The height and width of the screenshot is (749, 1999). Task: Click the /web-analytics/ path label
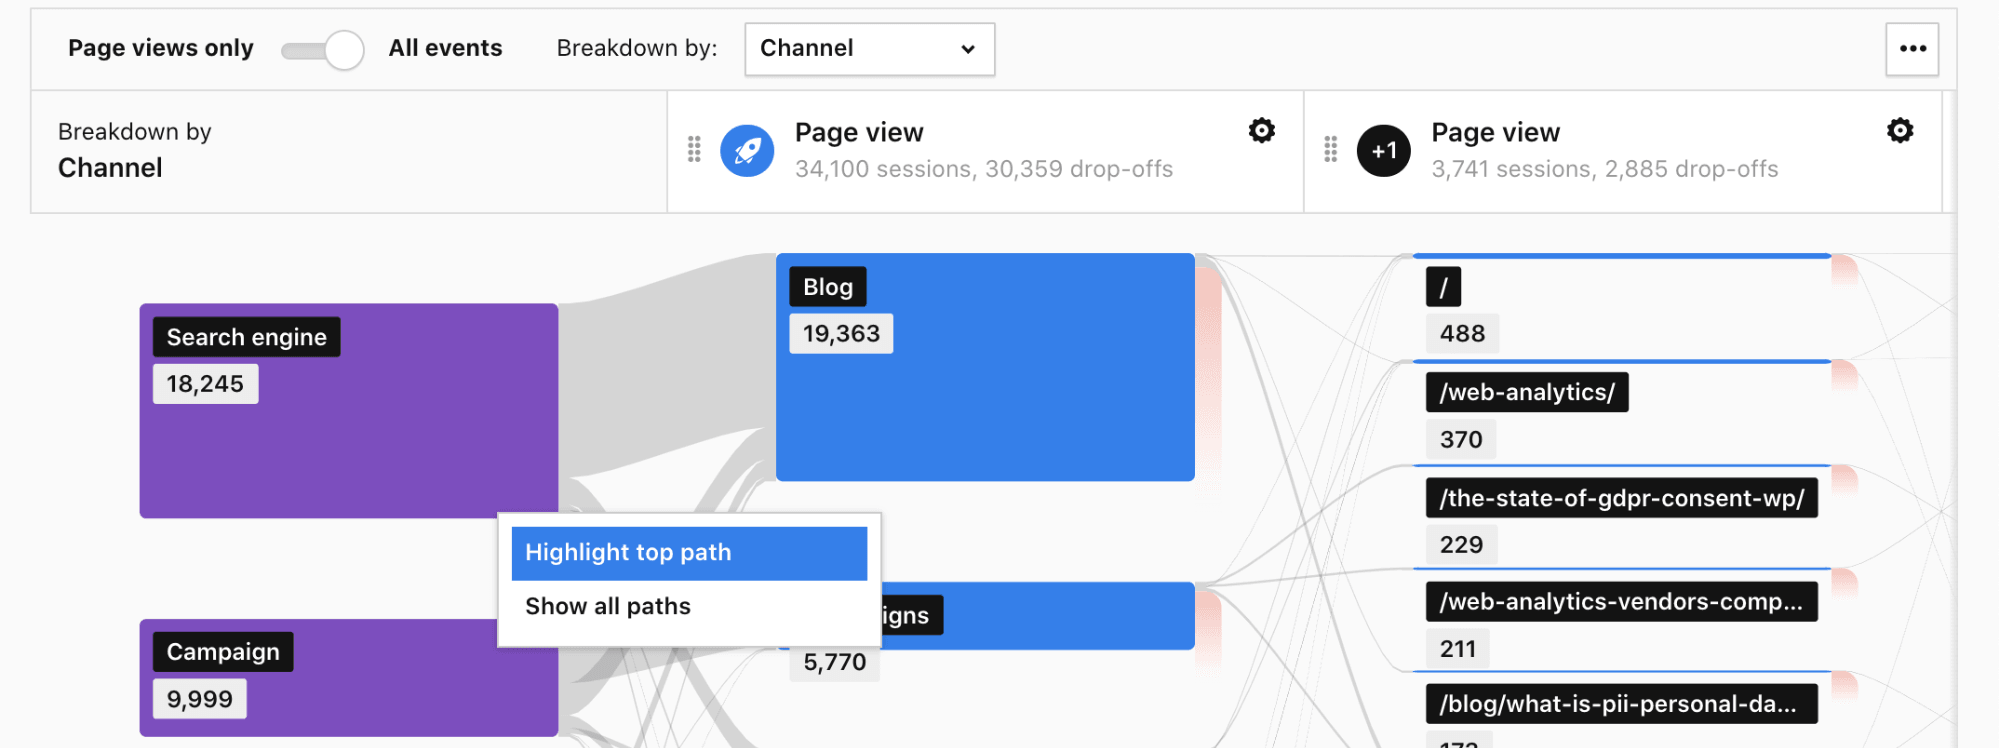click(x=1526, y=392)
